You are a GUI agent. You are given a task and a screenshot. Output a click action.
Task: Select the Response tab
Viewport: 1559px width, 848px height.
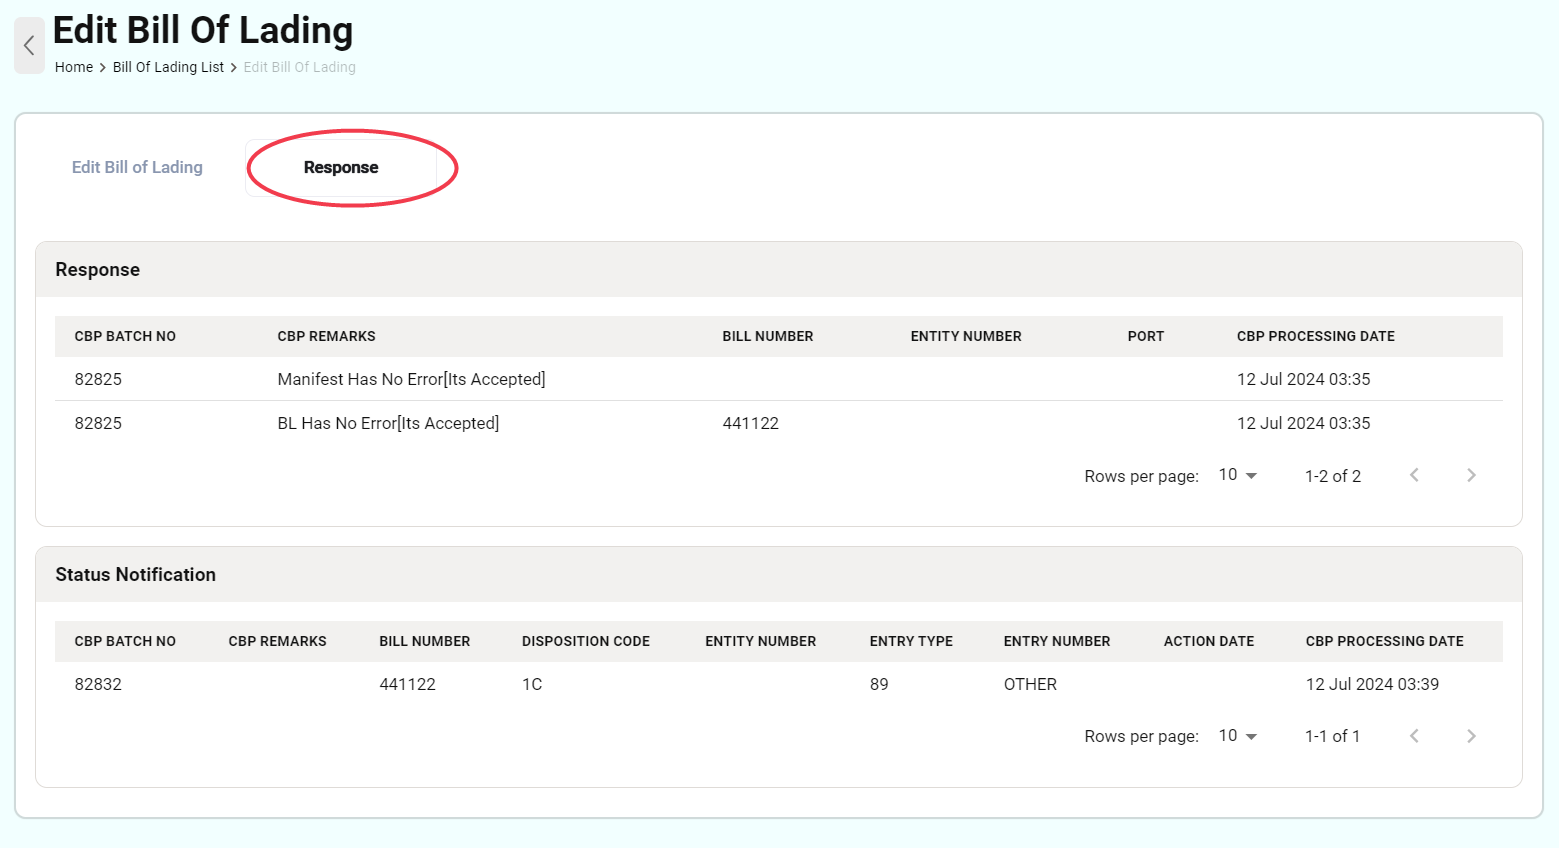[x=341, y=167]
